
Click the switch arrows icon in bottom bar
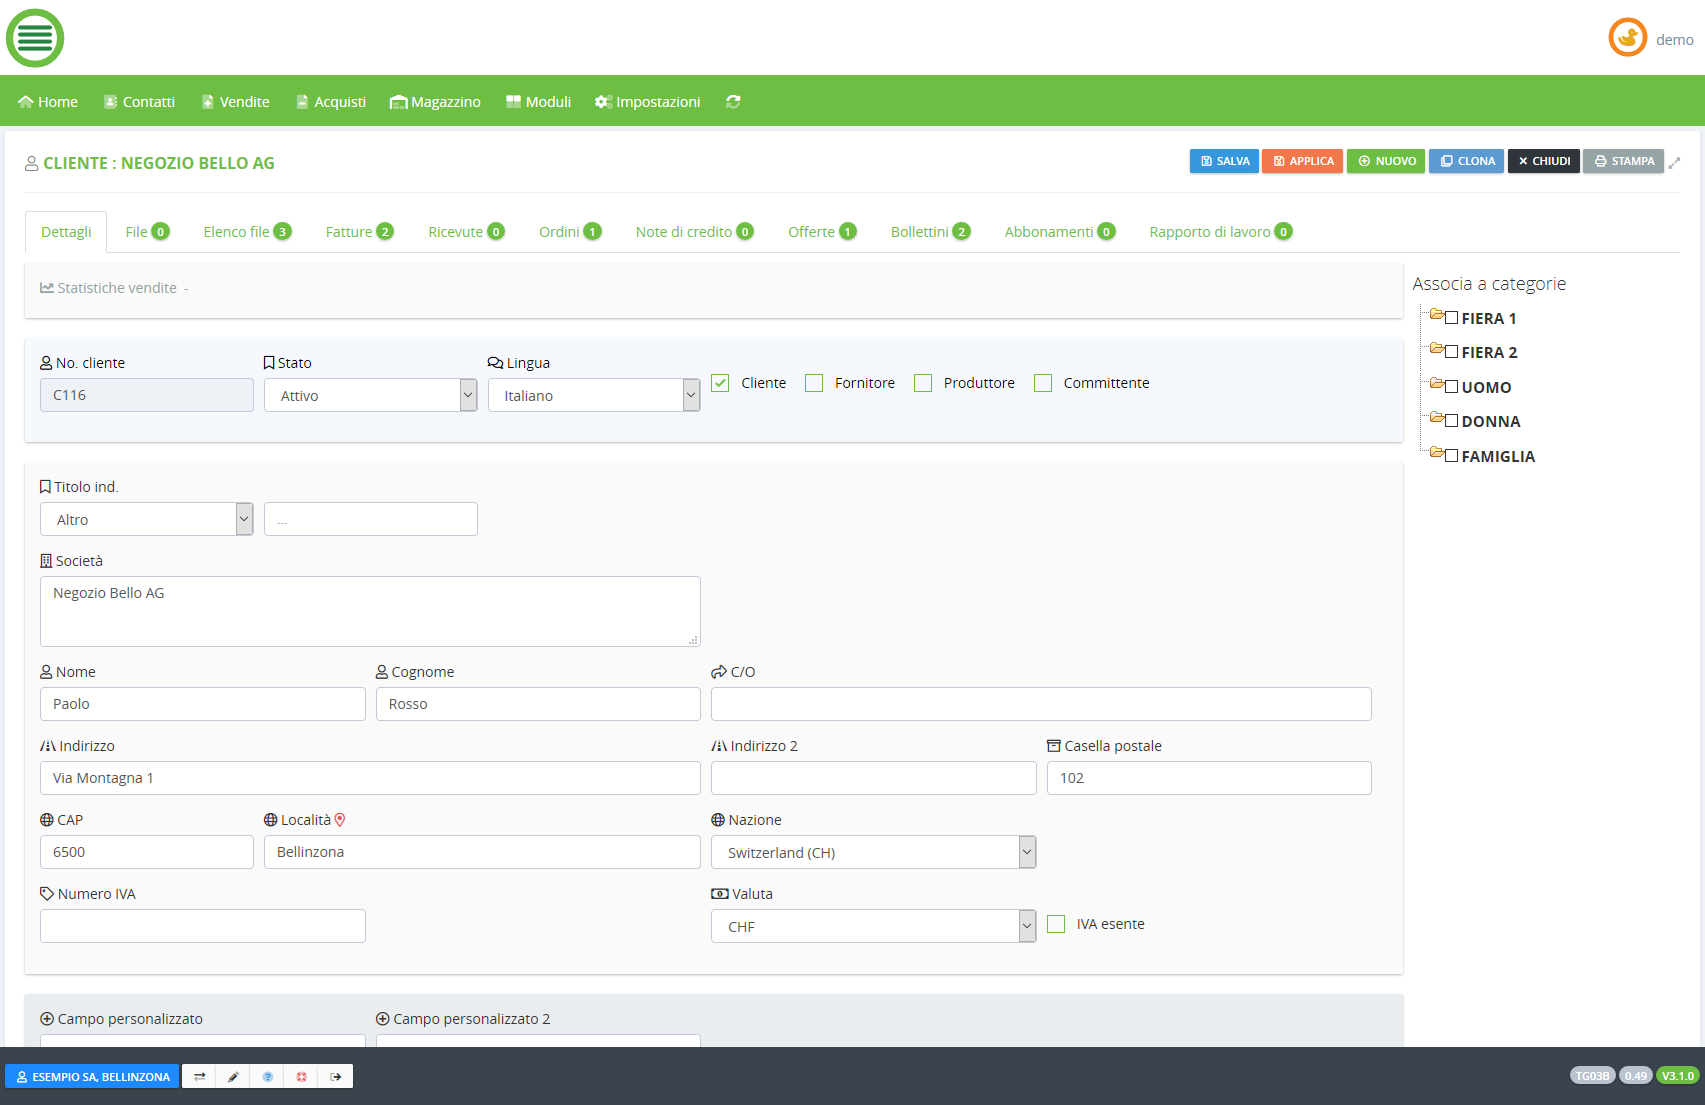pos(200,1077)
